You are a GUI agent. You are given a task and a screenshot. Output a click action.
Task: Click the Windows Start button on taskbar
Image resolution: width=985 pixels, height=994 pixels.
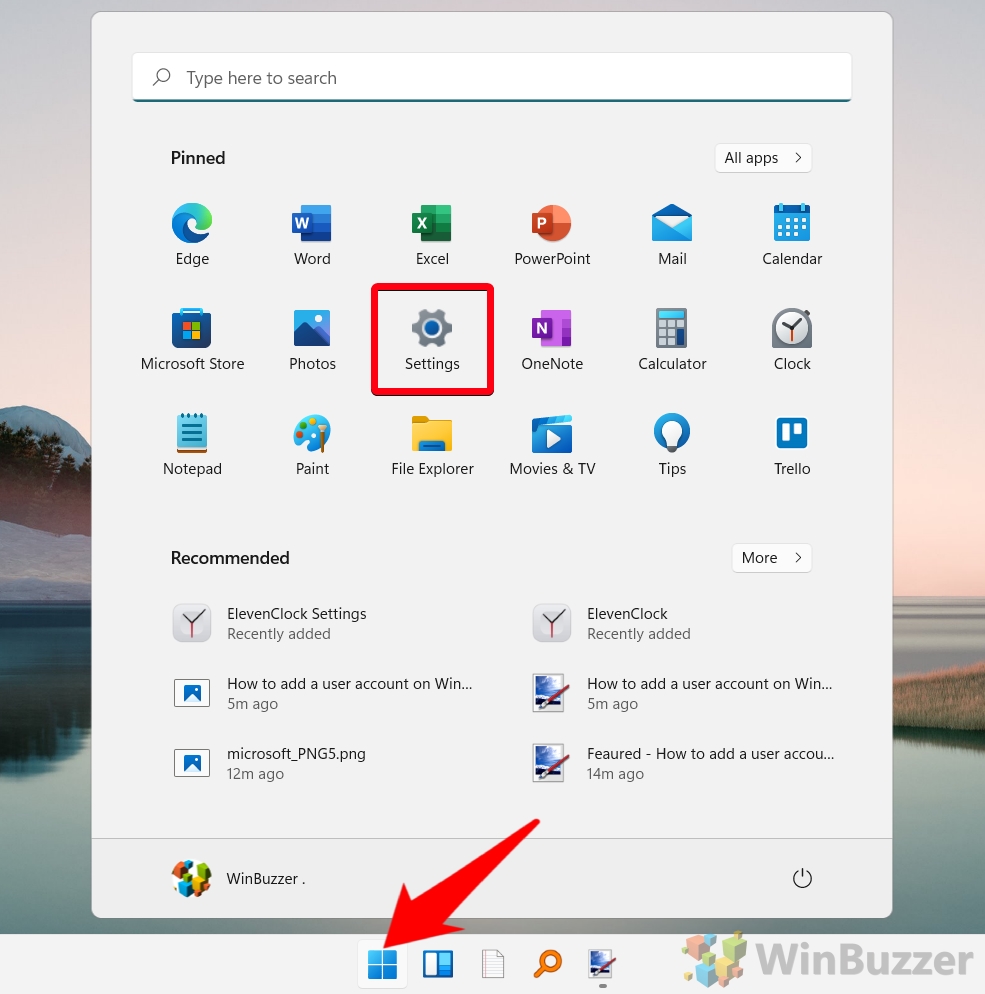click(x=382, y=964)
